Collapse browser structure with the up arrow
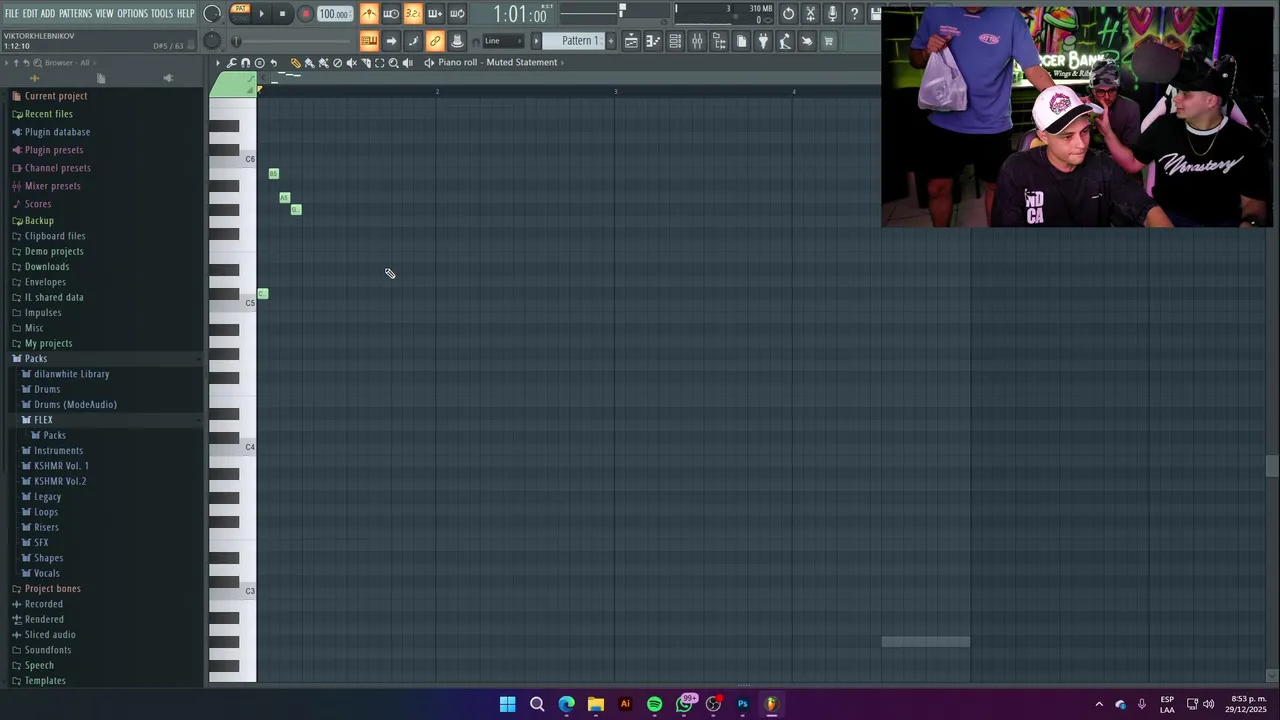The image size is (1280, 720). pyautogui.click(x=16, y=63)
